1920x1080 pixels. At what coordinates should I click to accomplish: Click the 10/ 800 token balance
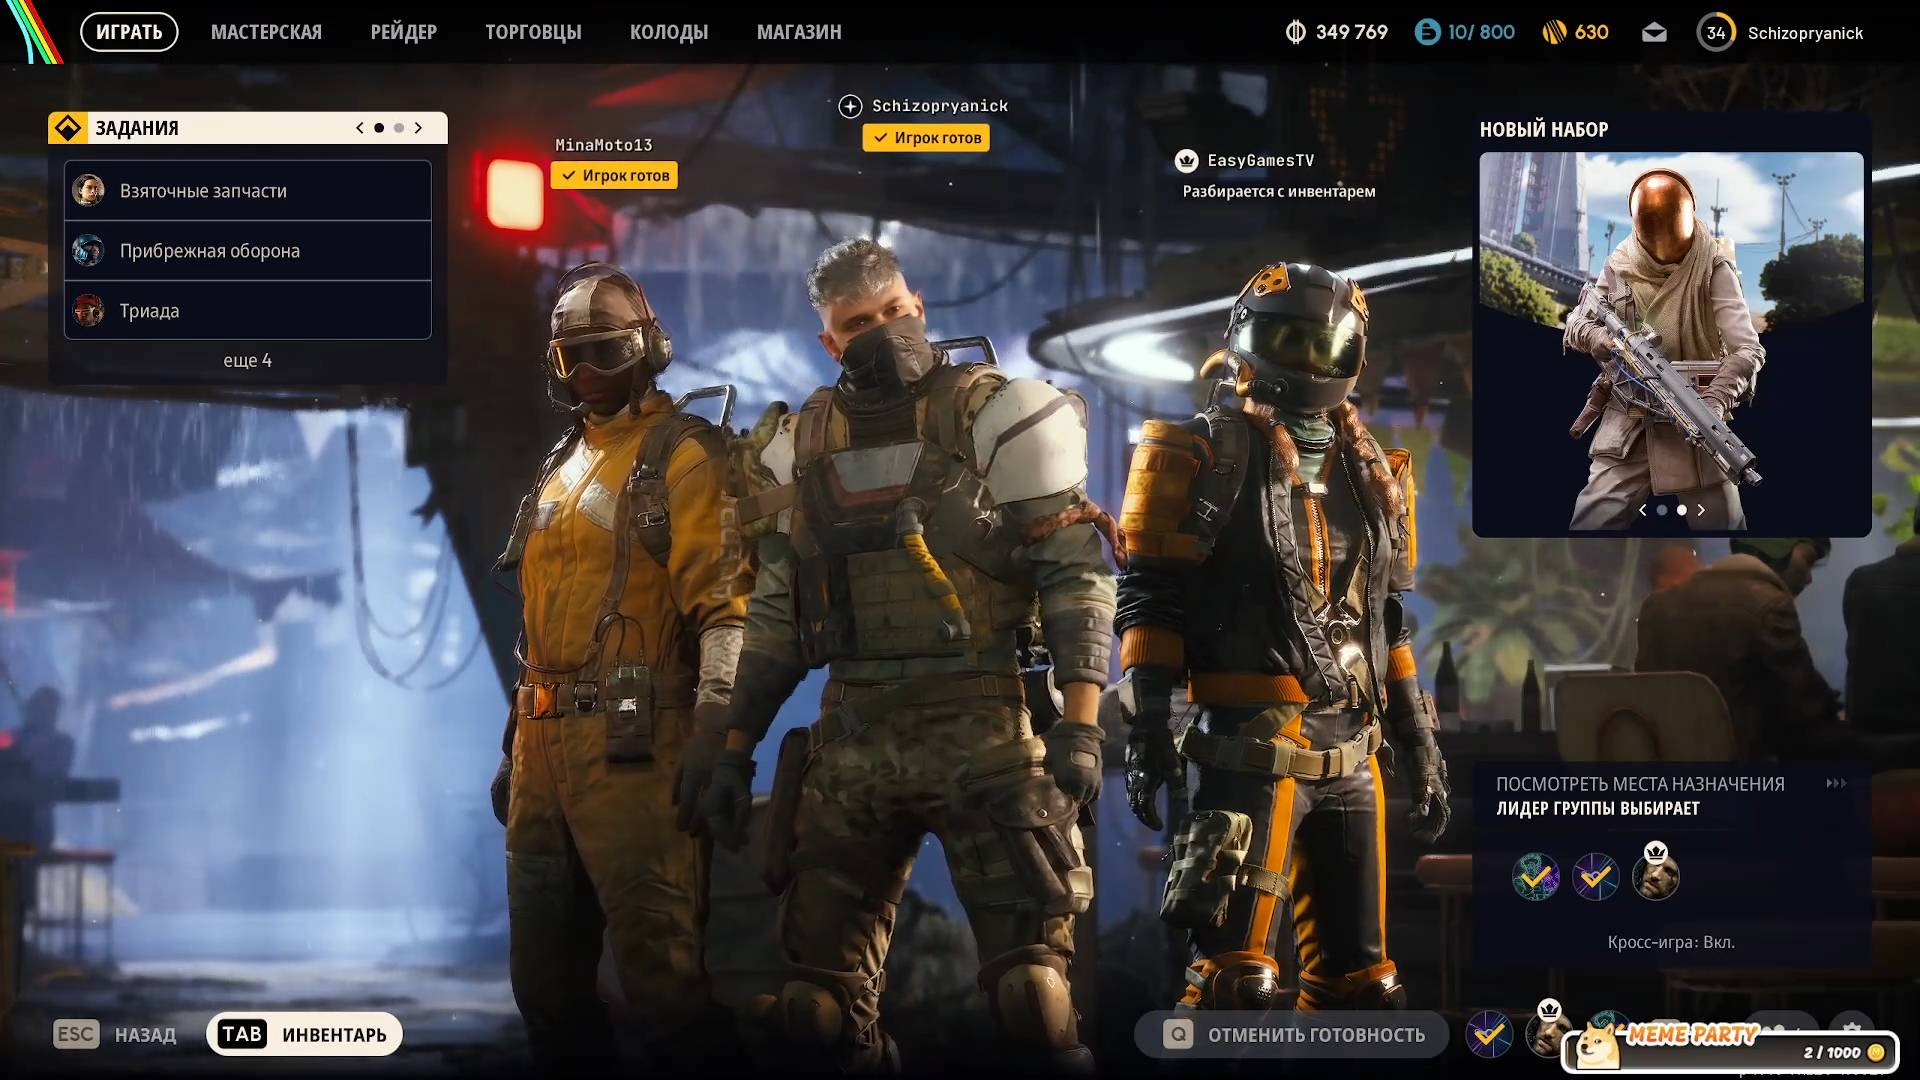click(1481, 32)
